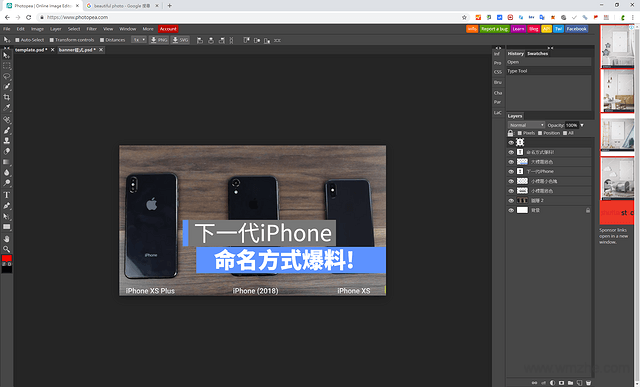Image resolution: width=640 pixels, height=387 pixels.
Task: Open the Layer menu
Action: click(x=56, y=29)
